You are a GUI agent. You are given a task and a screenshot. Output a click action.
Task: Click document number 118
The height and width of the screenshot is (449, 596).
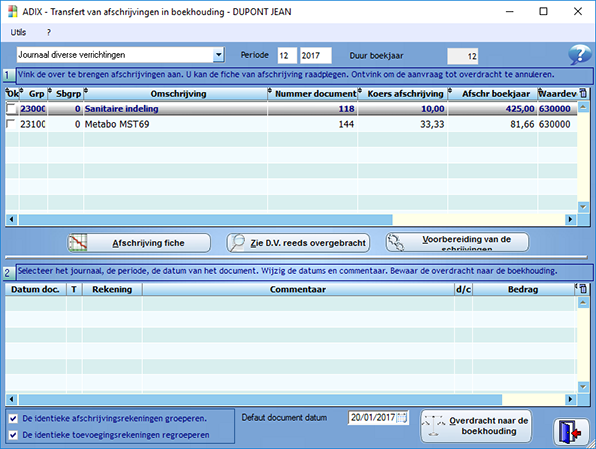click(313, 109)
